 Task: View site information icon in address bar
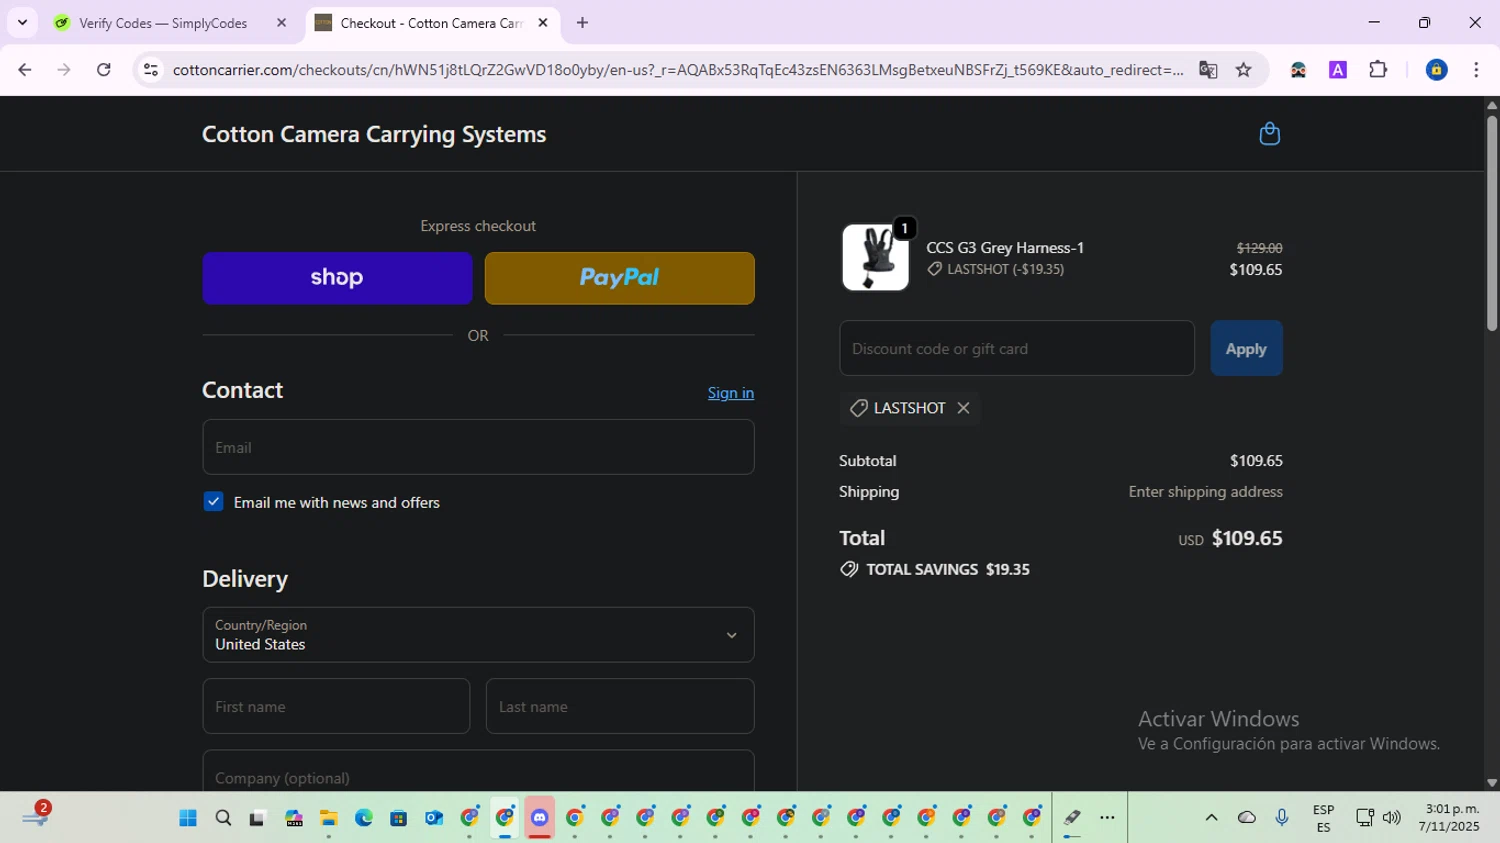[x=151, y=70]
